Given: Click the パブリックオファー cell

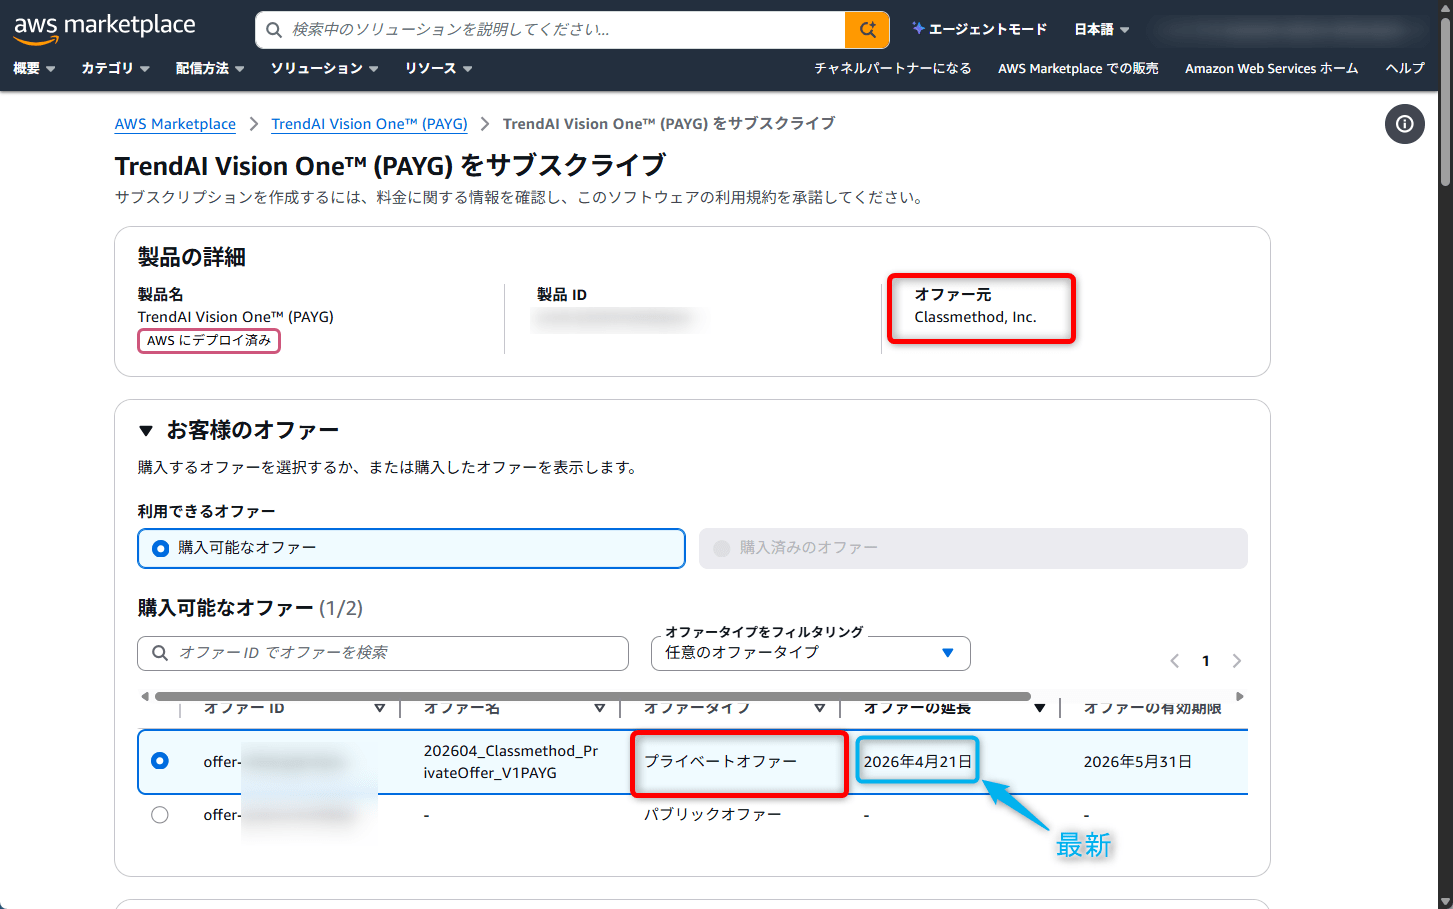Looking at the screenshot, I should [712, 815].
